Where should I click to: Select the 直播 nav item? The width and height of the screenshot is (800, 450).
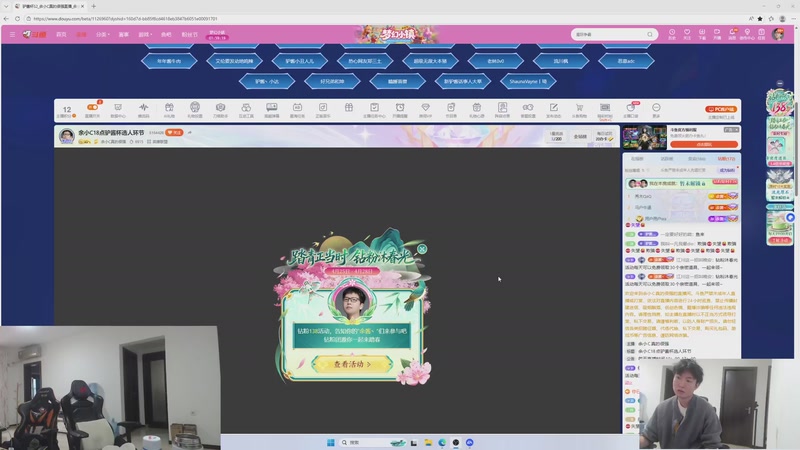click(81, 35)
